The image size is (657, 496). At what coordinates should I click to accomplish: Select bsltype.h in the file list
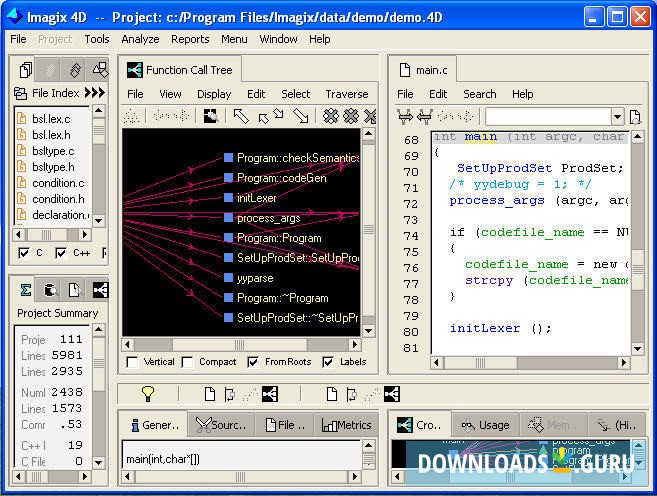click(53, 167)
